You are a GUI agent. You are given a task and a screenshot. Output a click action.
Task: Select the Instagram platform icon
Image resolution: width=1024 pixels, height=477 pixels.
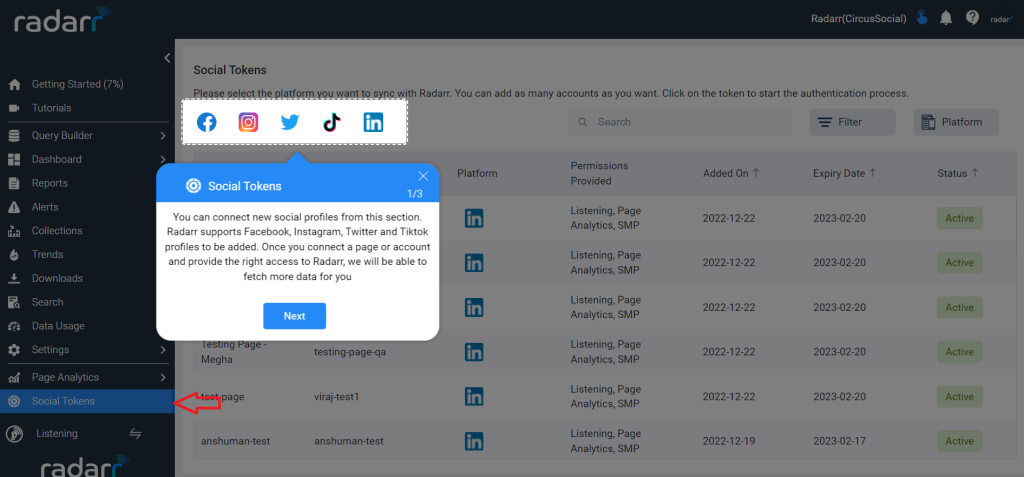(248, 122)
